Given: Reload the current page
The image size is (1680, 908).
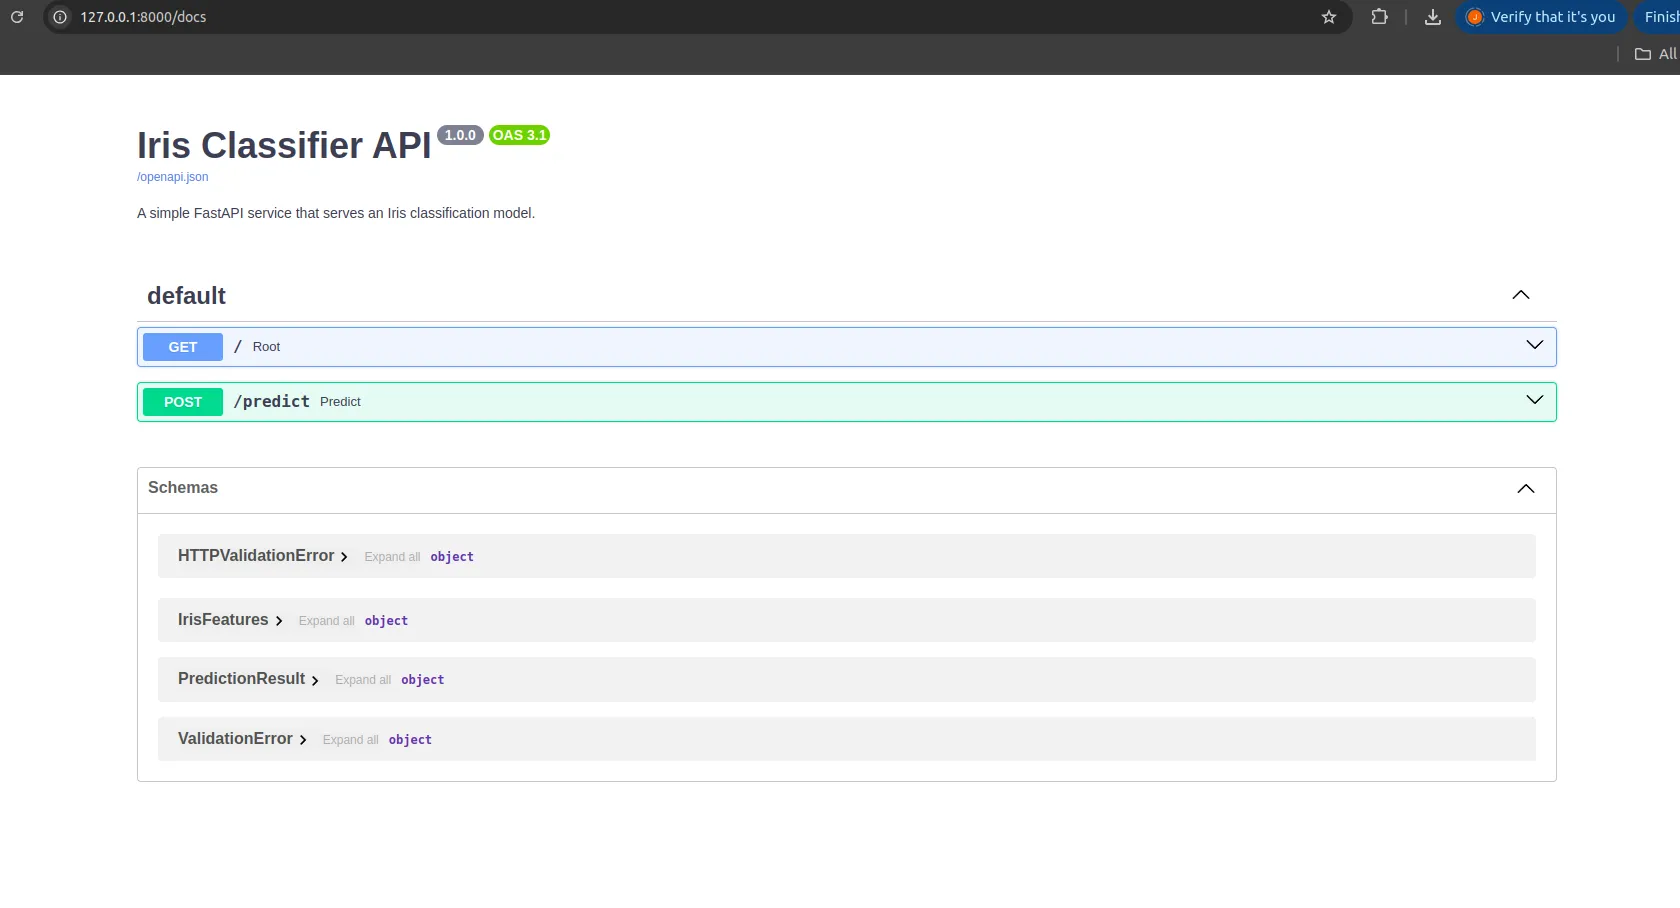Looking at the screenshot, I should (x=16, y=17).
